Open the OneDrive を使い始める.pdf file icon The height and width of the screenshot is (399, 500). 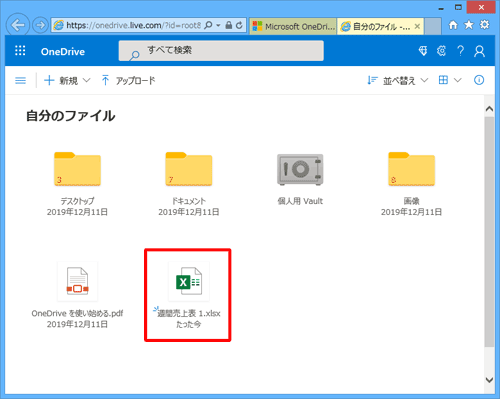[x=77, y=281]
